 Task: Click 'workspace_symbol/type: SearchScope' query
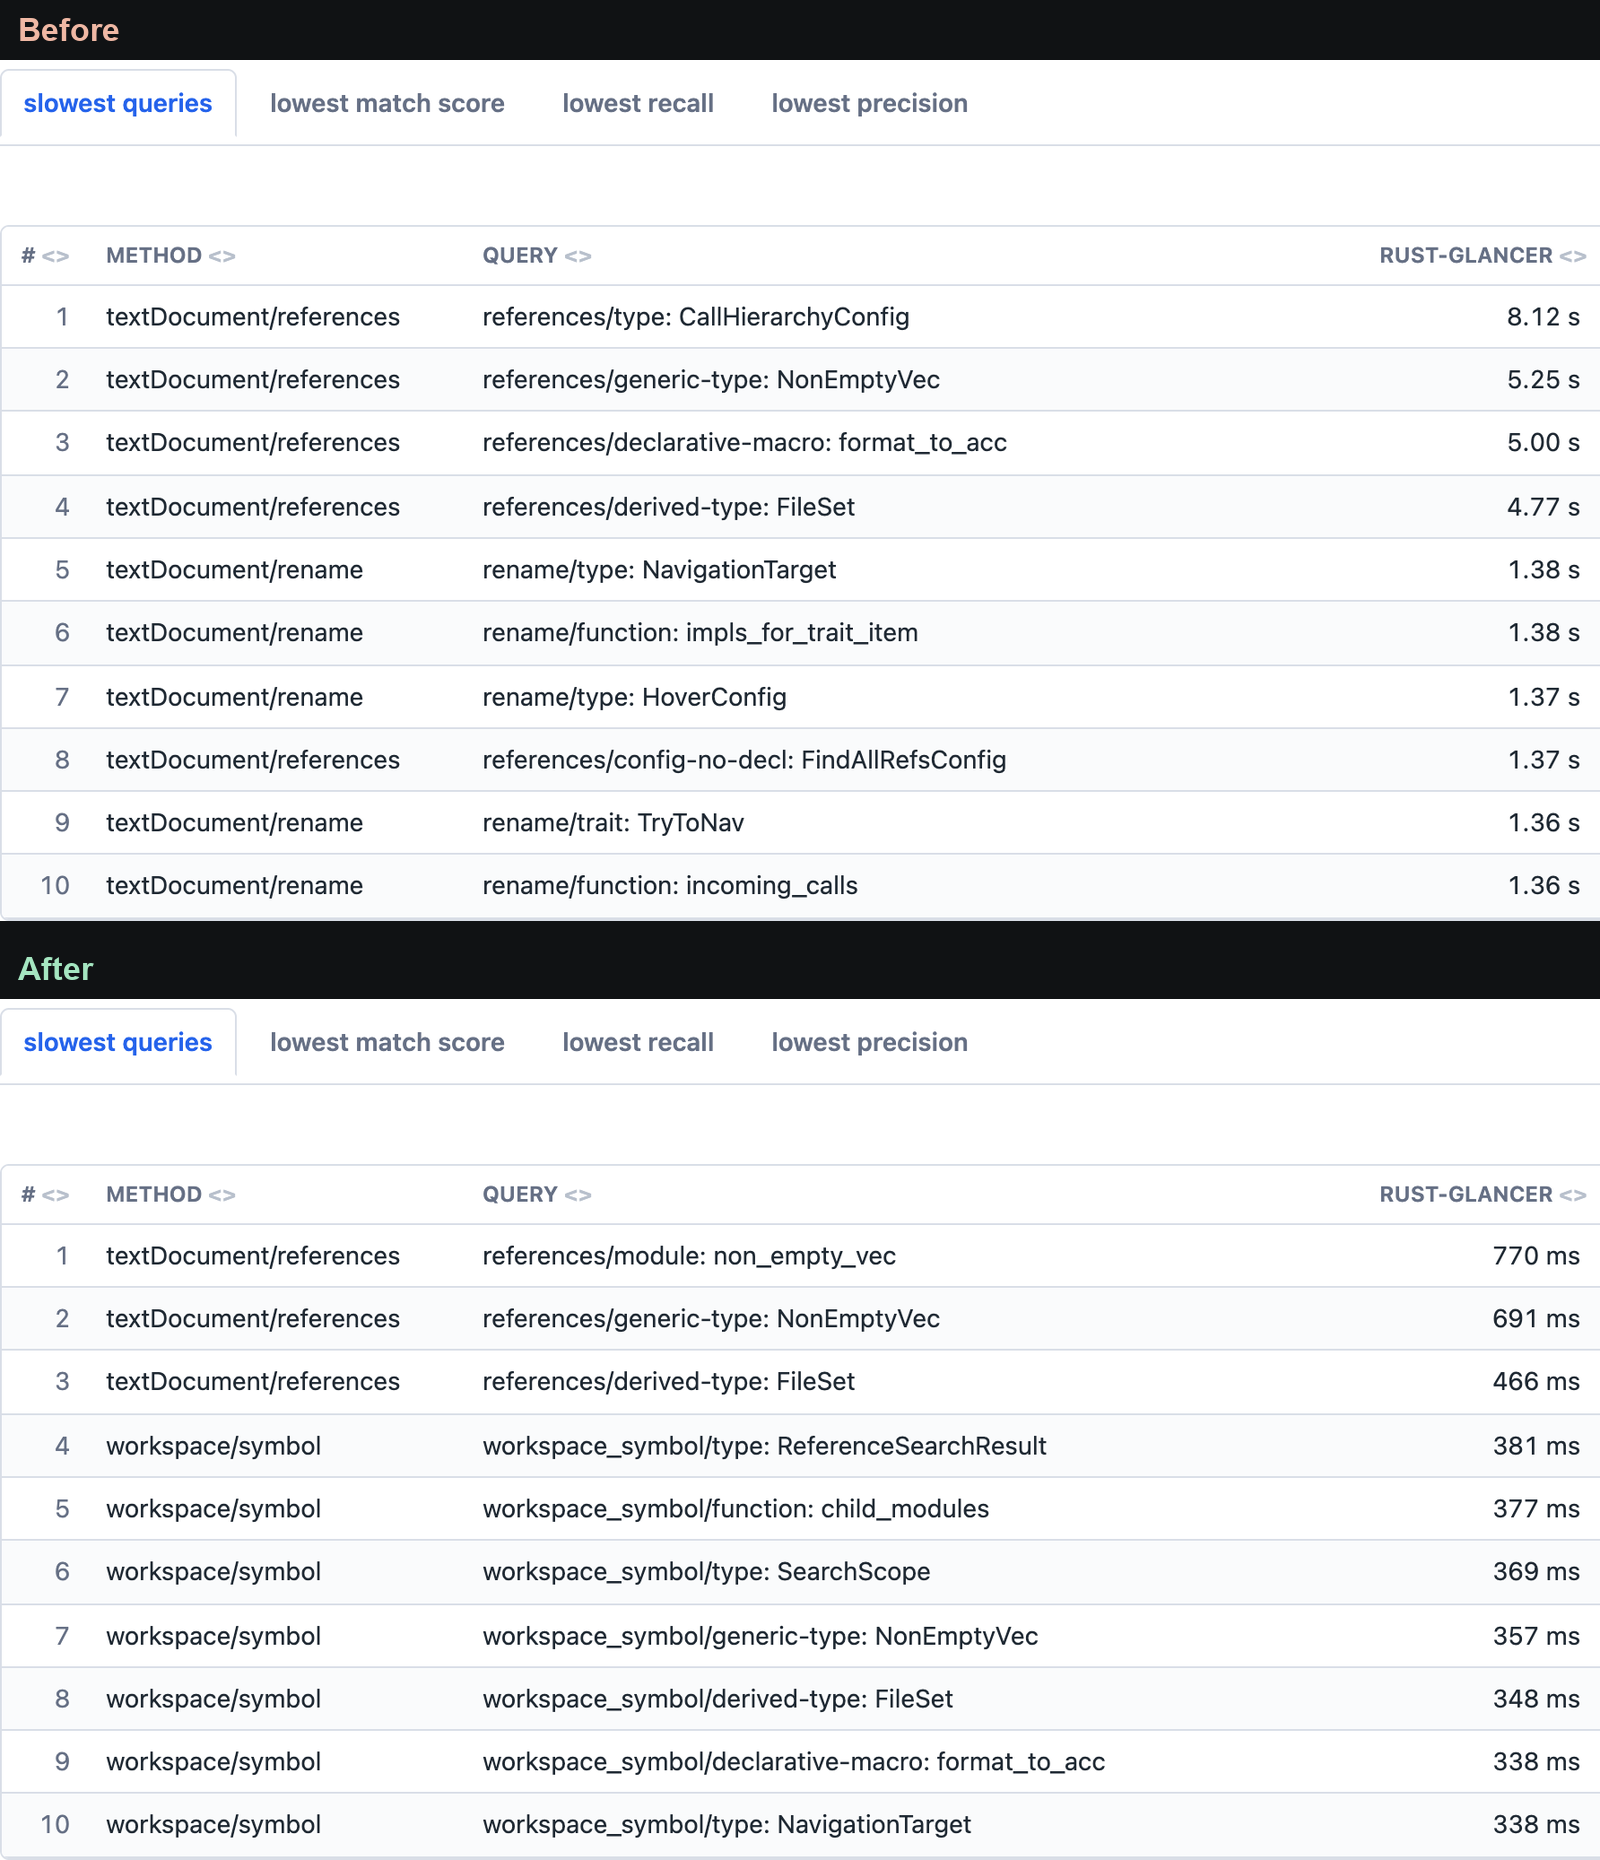pos(706,1572)
